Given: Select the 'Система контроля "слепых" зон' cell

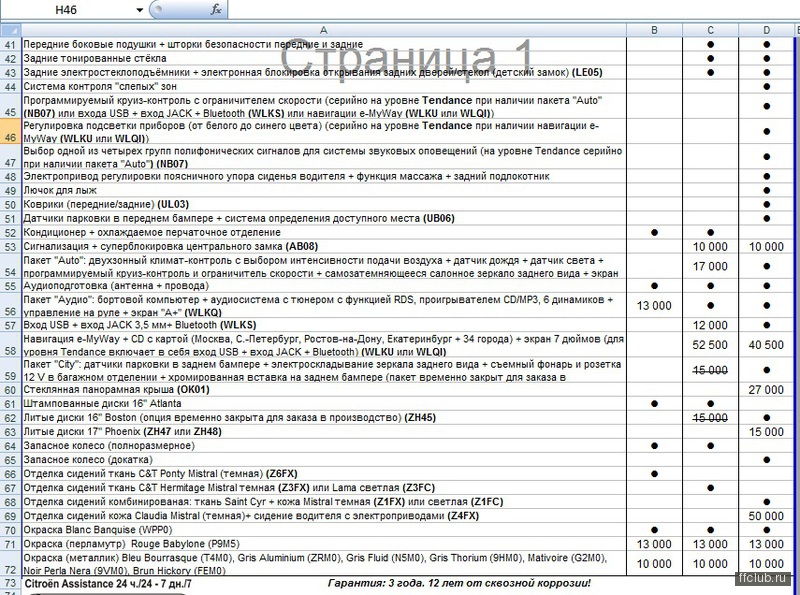Looking at the screenshot, I should (x=324, y=86).
